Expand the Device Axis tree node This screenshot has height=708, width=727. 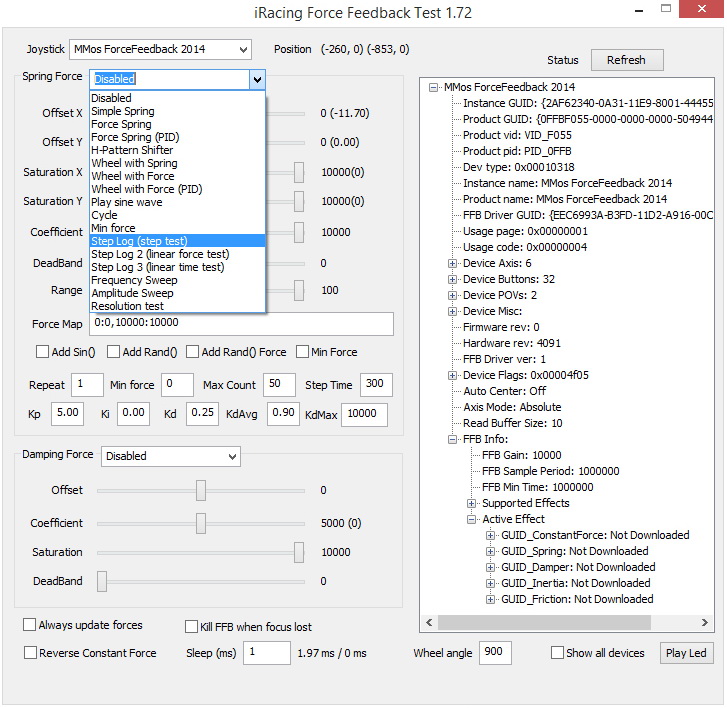pyautogui.click(x=452, y=263)
